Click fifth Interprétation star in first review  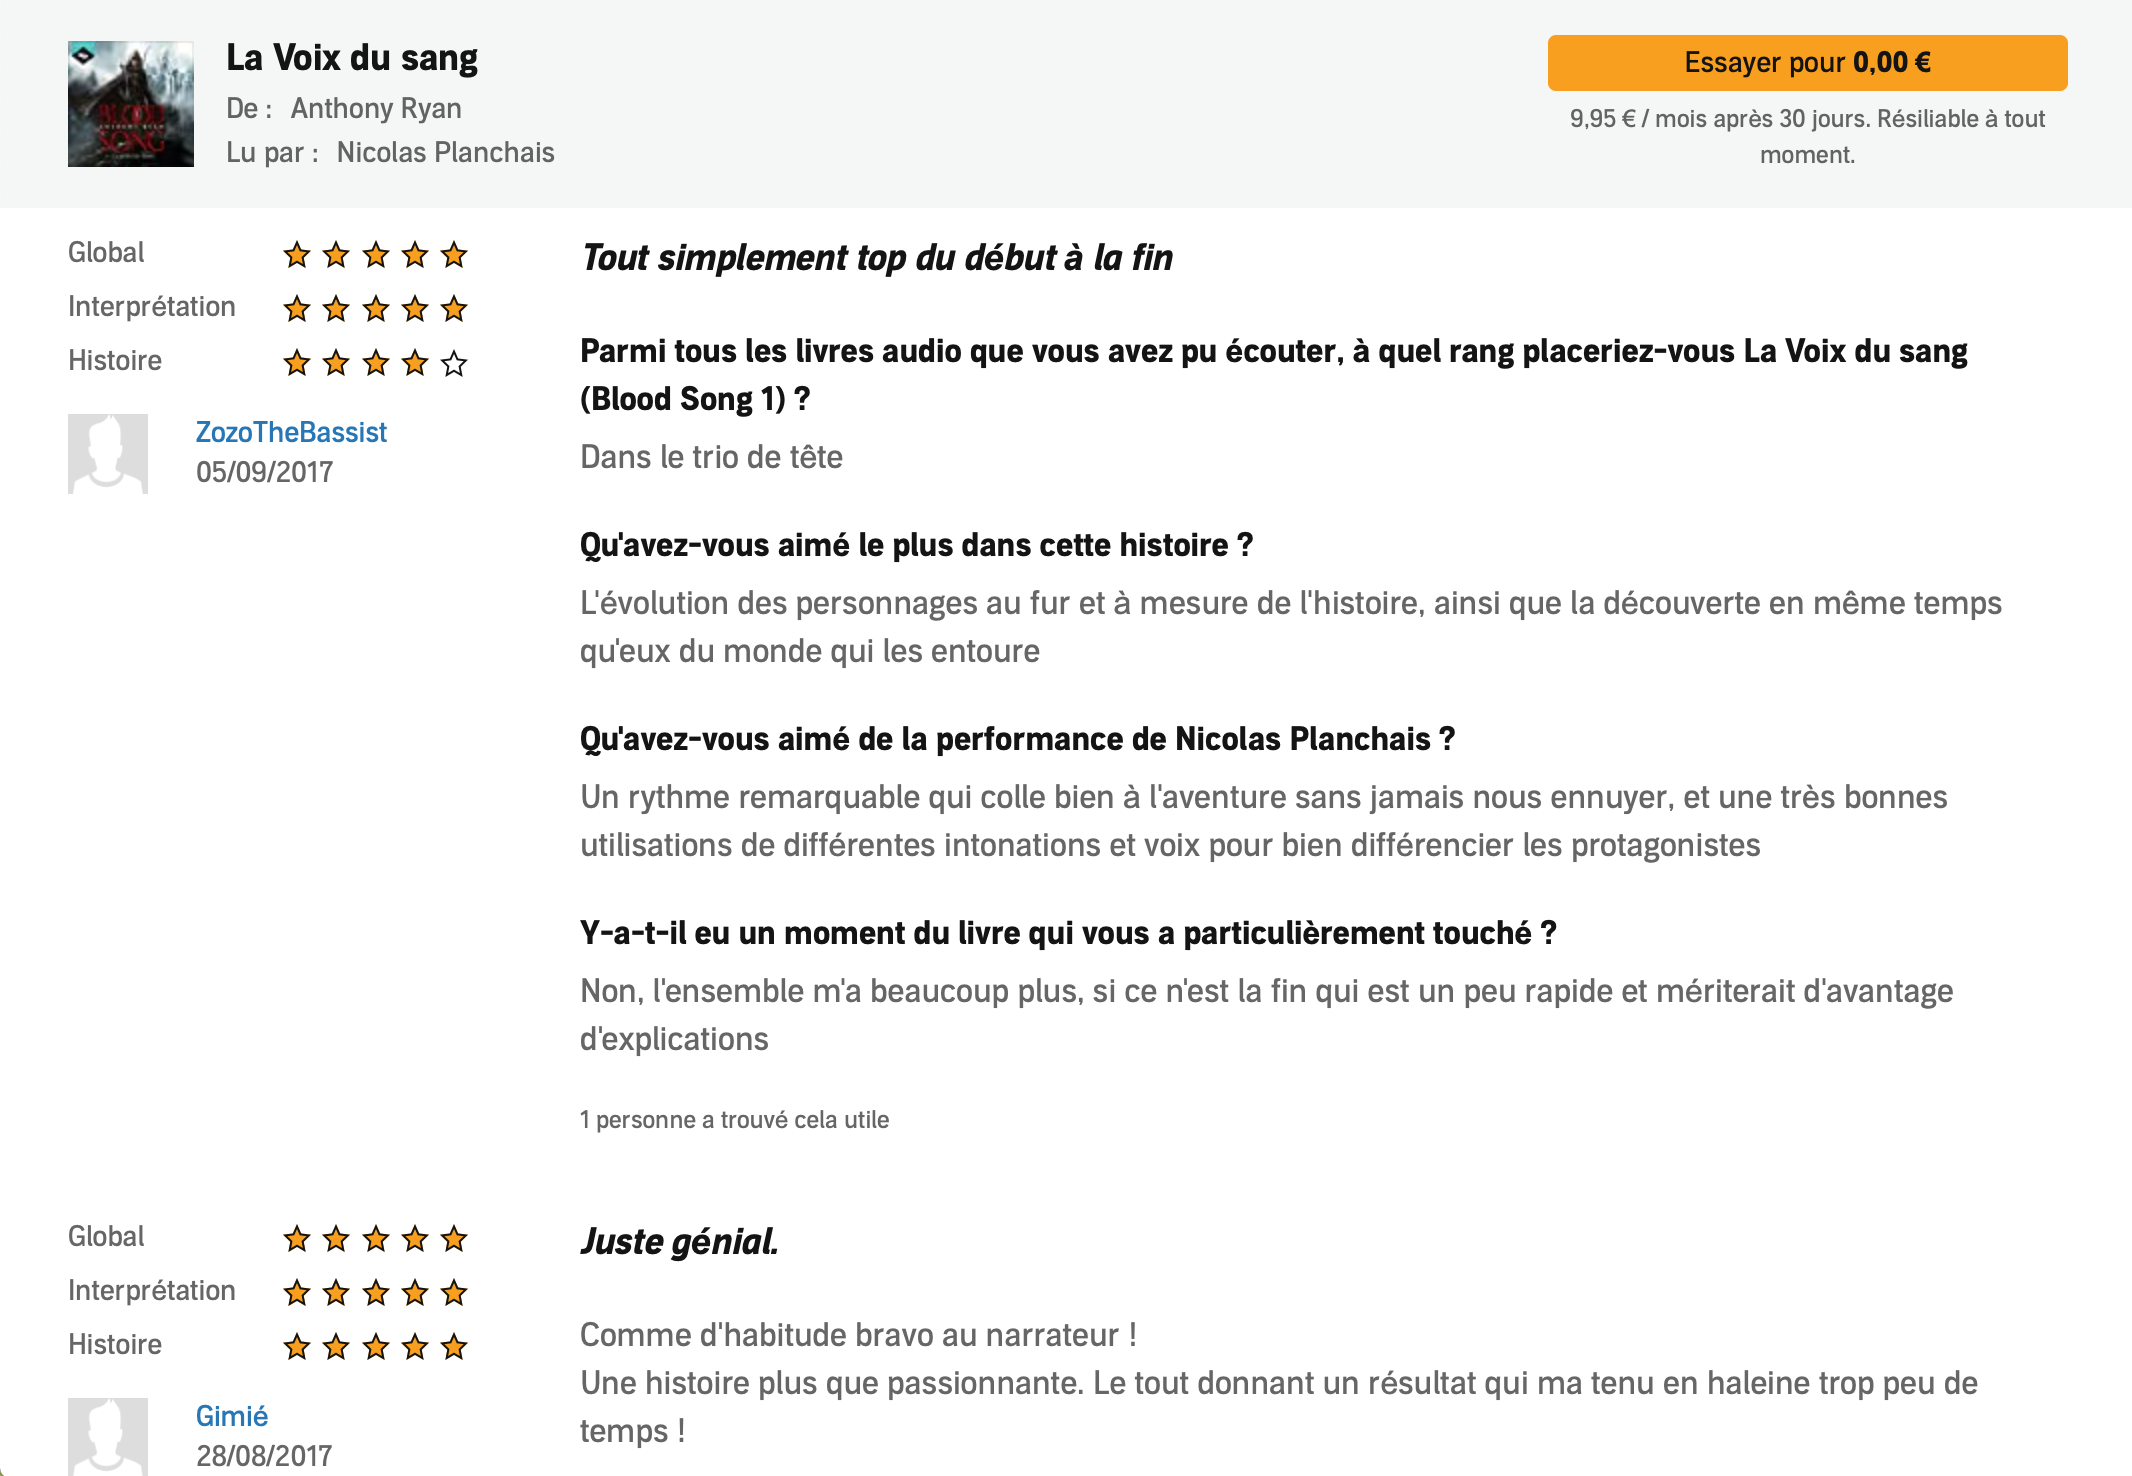coord(454,309)
